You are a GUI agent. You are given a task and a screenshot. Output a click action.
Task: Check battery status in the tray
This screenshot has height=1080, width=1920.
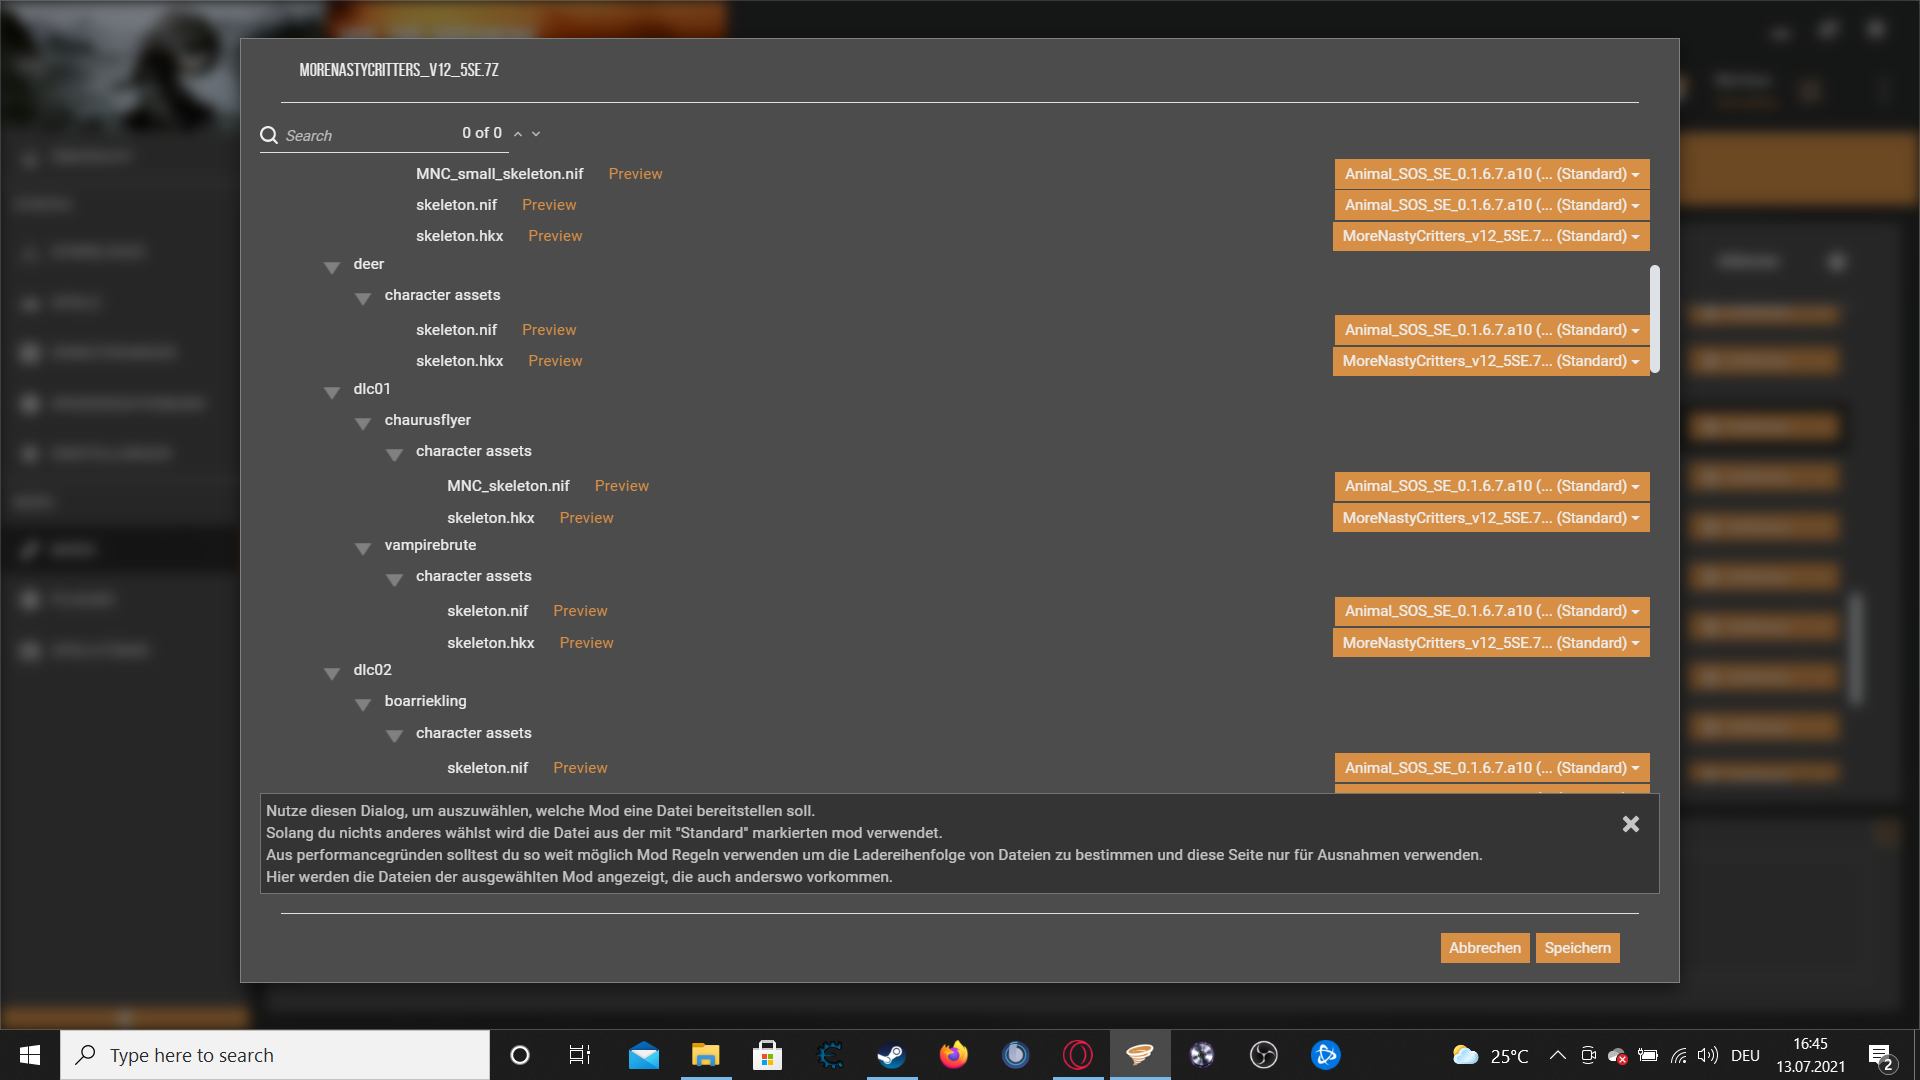(x=1648, y=1055)
